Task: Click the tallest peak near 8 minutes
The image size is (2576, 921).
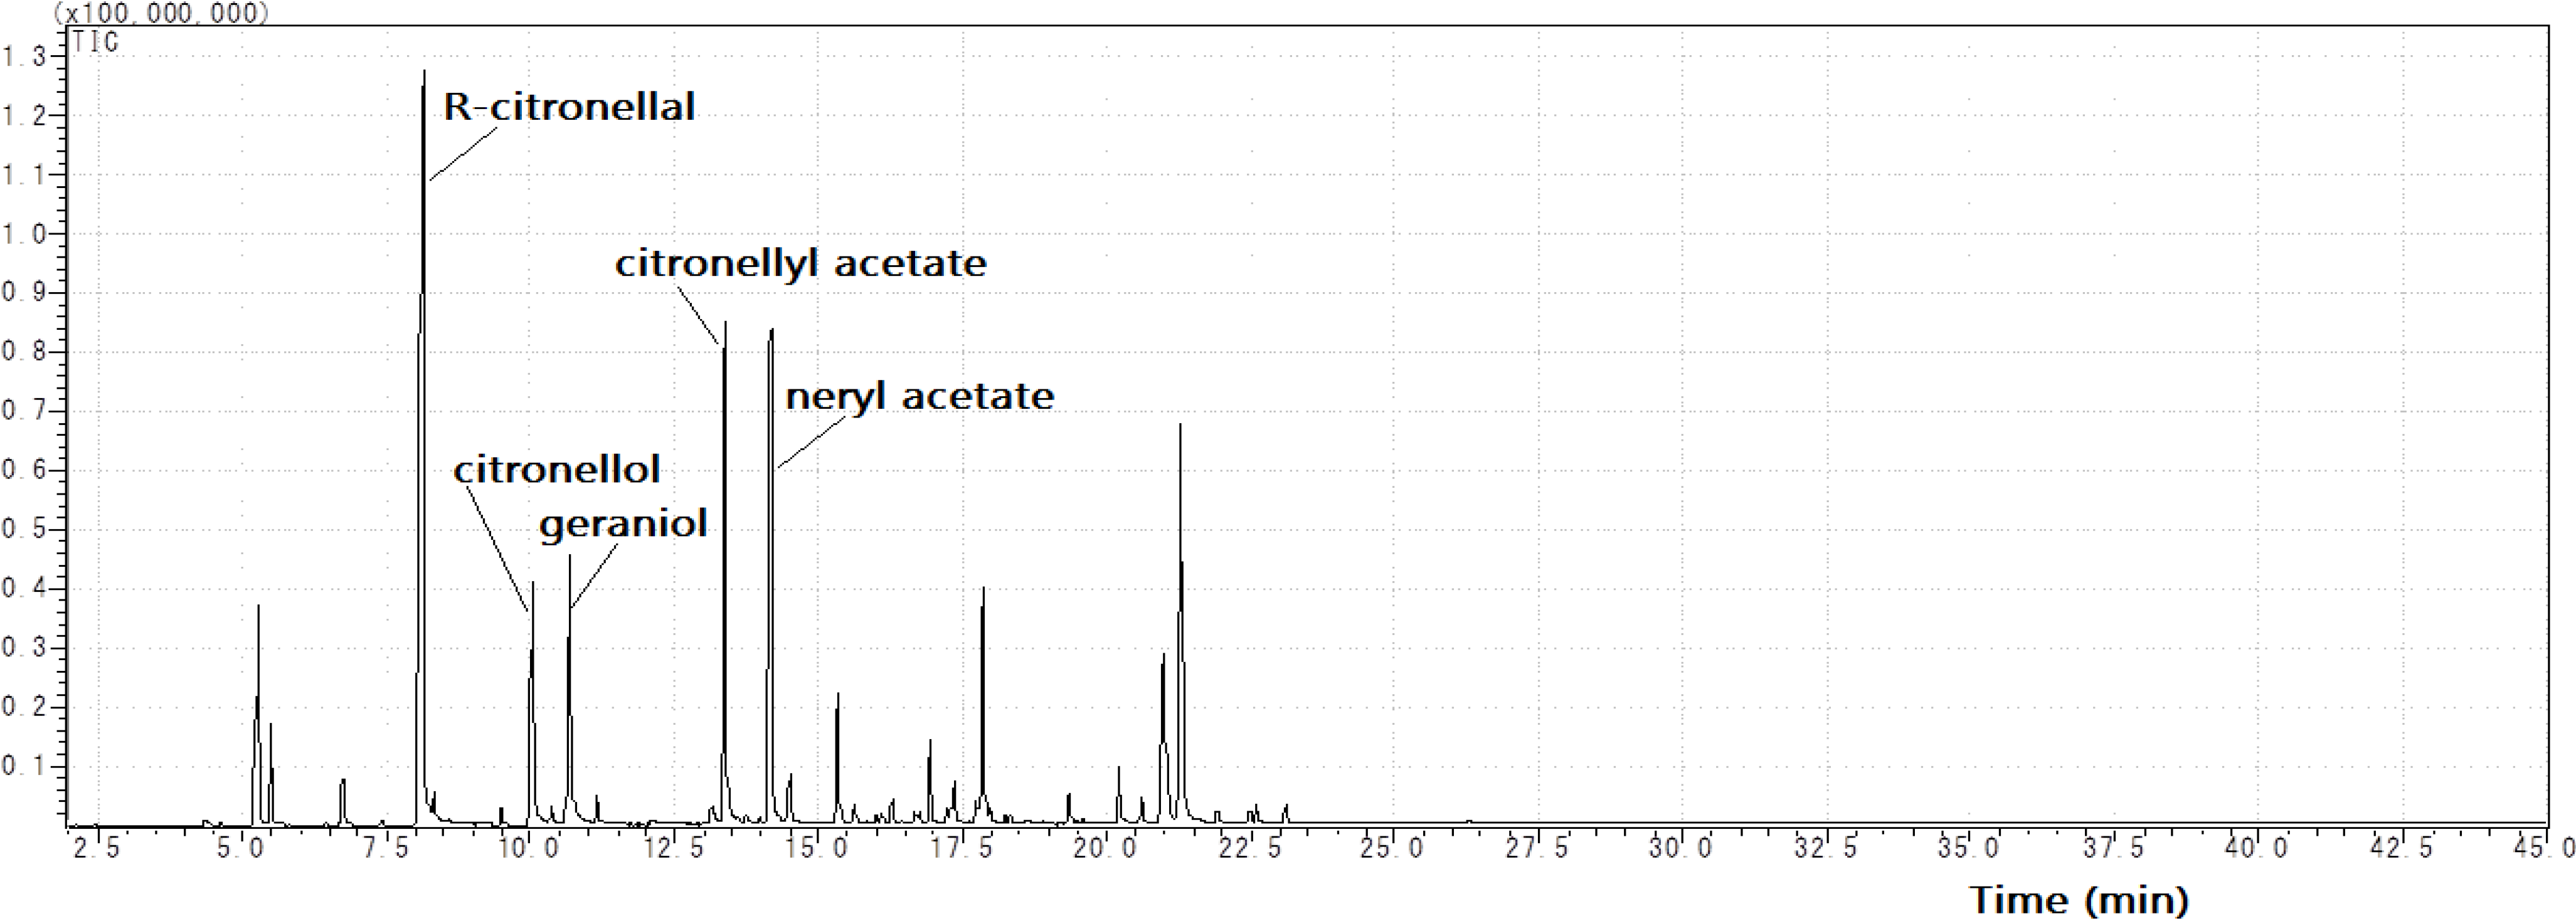Action: click(x=422, y=450)
